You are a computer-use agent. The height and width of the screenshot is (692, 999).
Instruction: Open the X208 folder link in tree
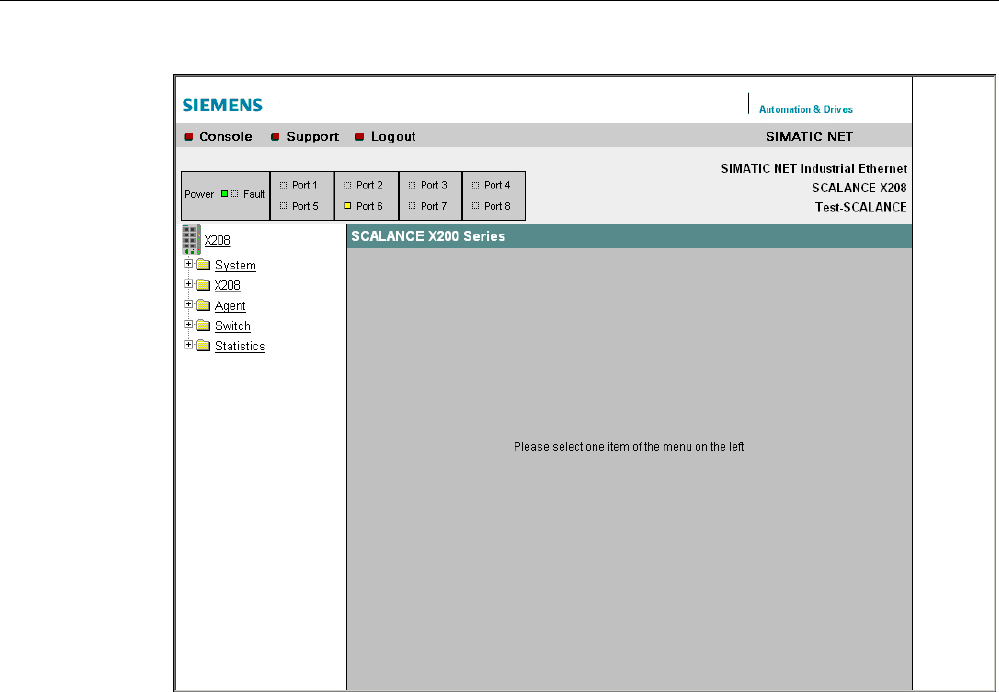point(227,285)
